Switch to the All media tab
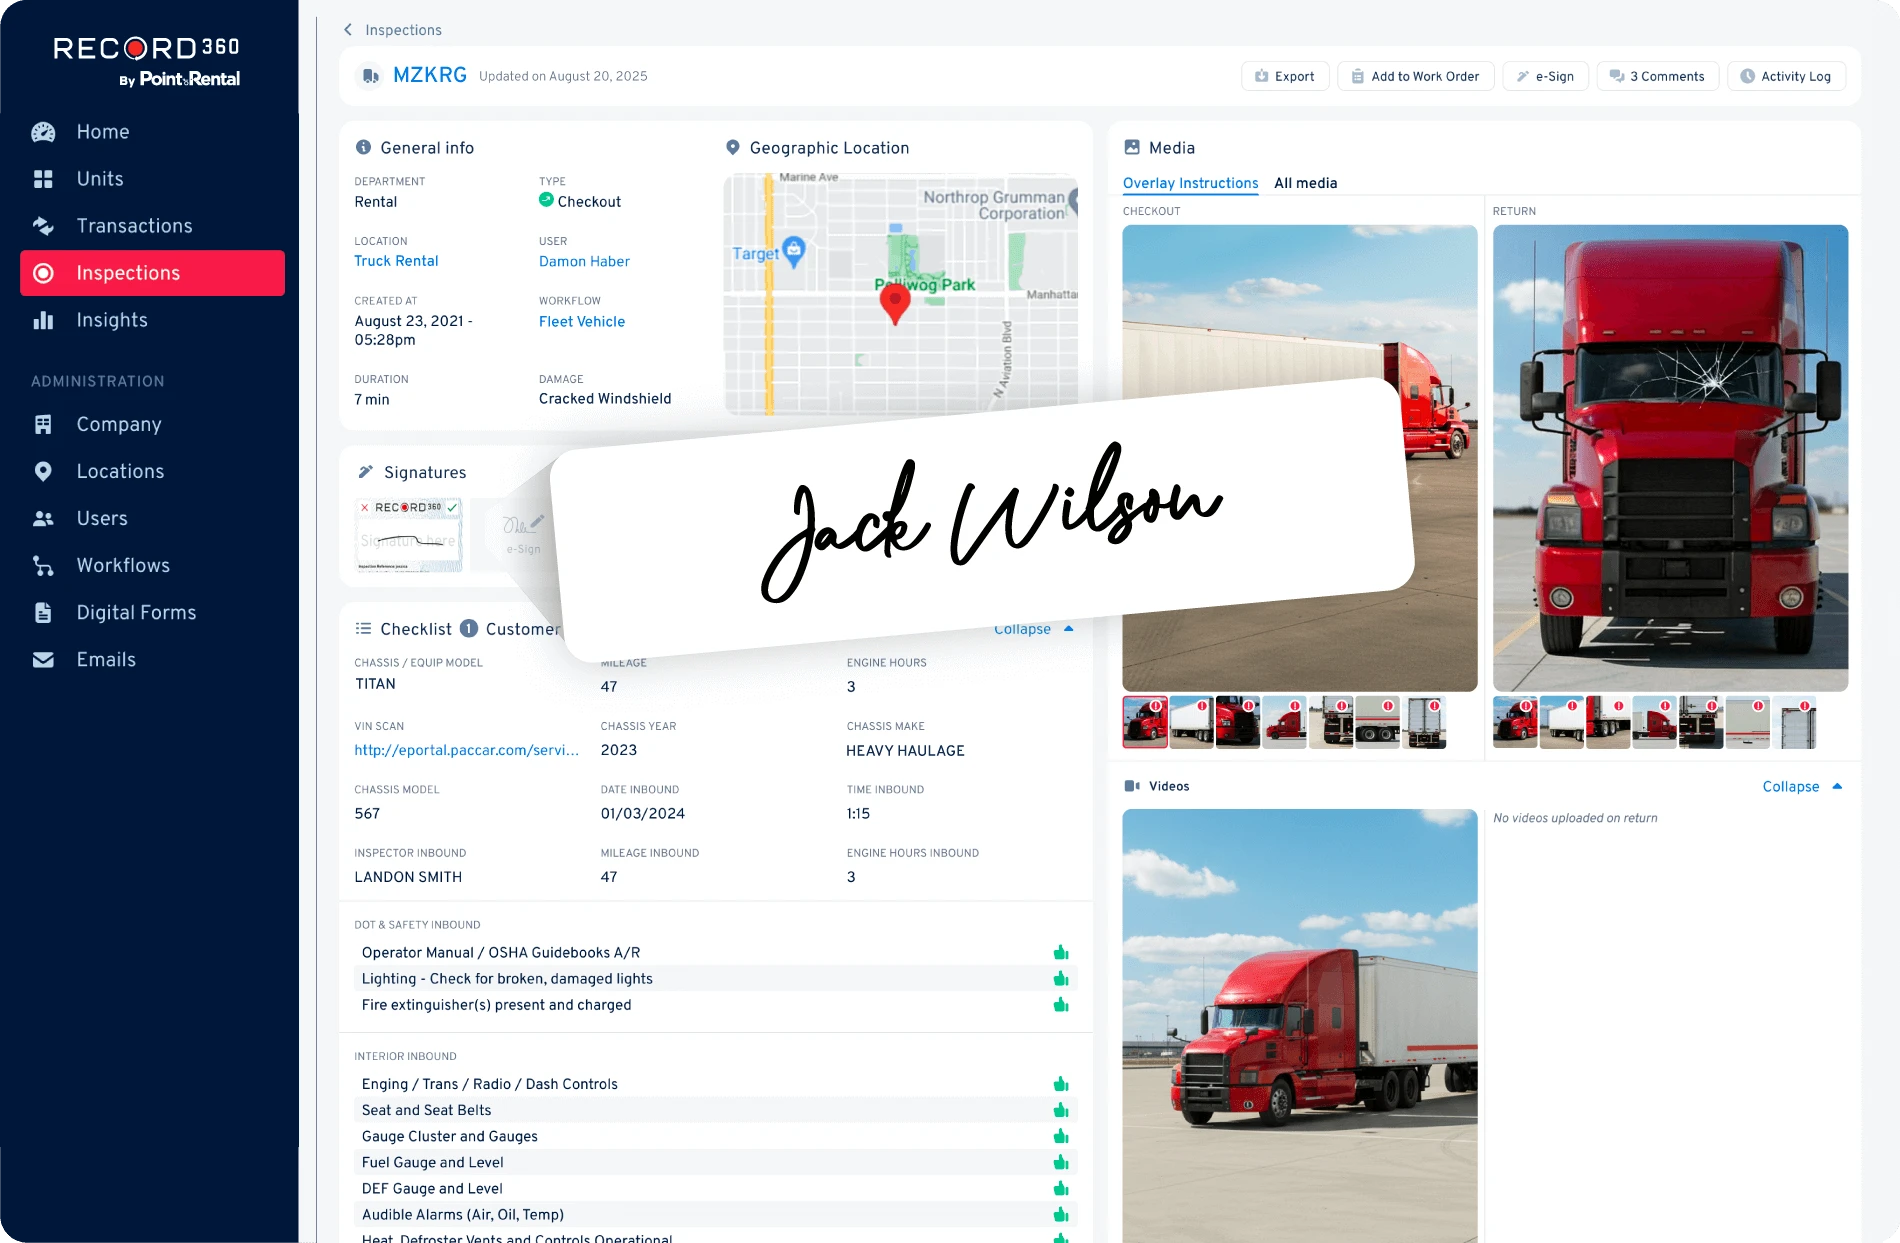Viewport: 1900px width, 1243px height. click(x=1306, y=183)
